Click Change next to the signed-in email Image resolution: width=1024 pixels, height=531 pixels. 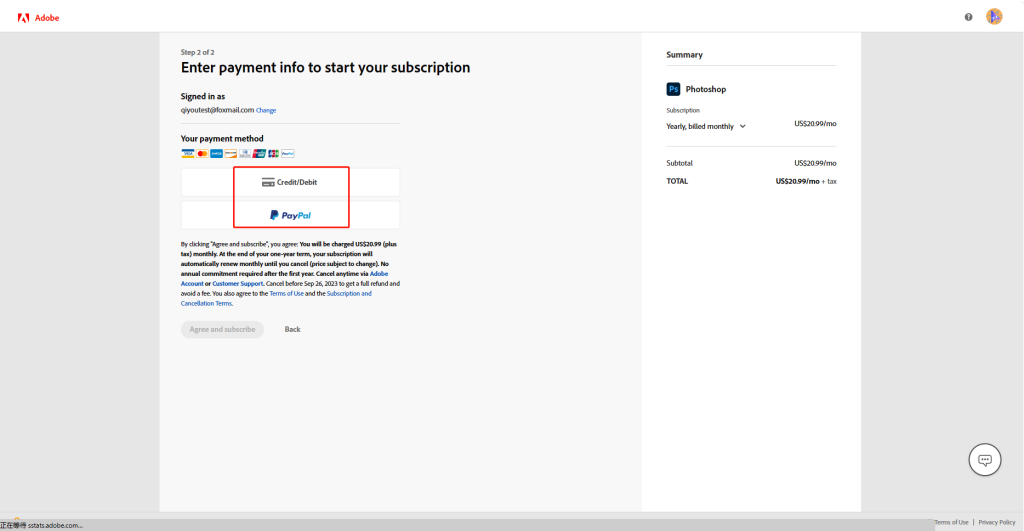tap(266, 110)
